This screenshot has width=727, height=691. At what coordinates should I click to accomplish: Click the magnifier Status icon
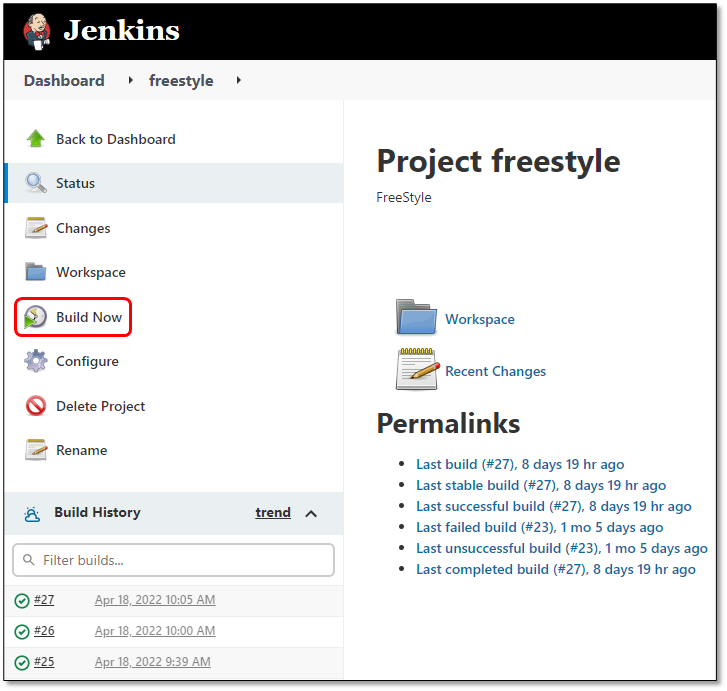point(36,183)
